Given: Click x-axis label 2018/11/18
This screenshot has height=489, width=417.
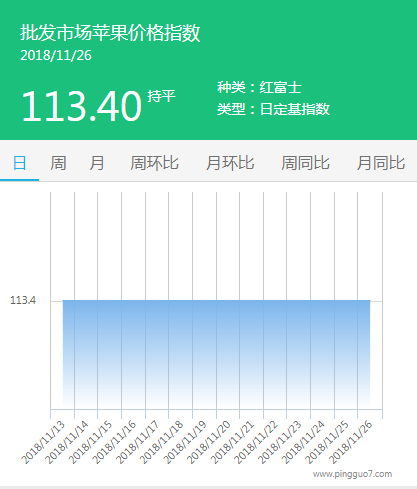Looking at the screenshot, I should (161, 442).
